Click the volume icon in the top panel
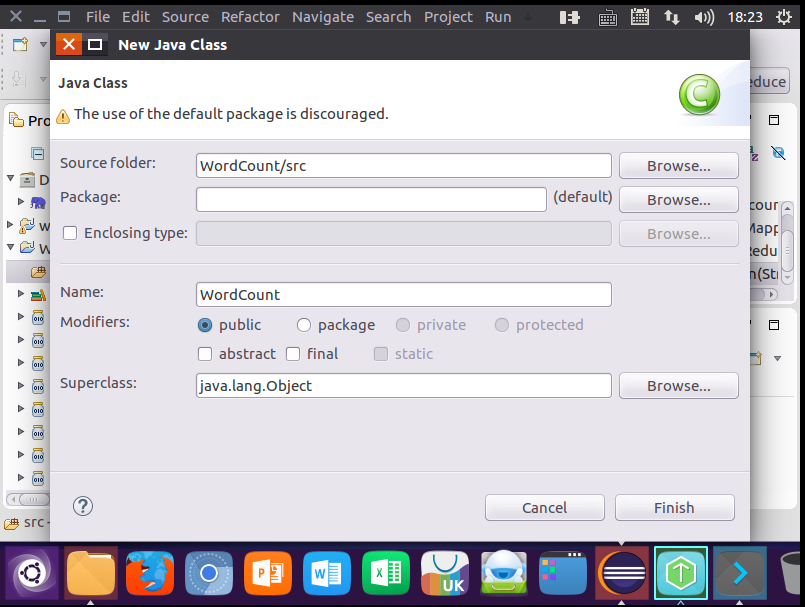 pyautogui.click(x=703, y=16)
